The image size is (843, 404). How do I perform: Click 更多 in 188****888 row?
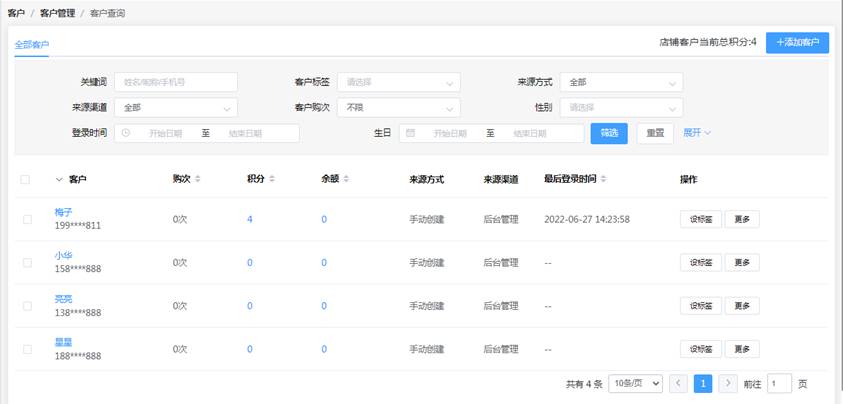pyautogui.click(x=742, y=349)
